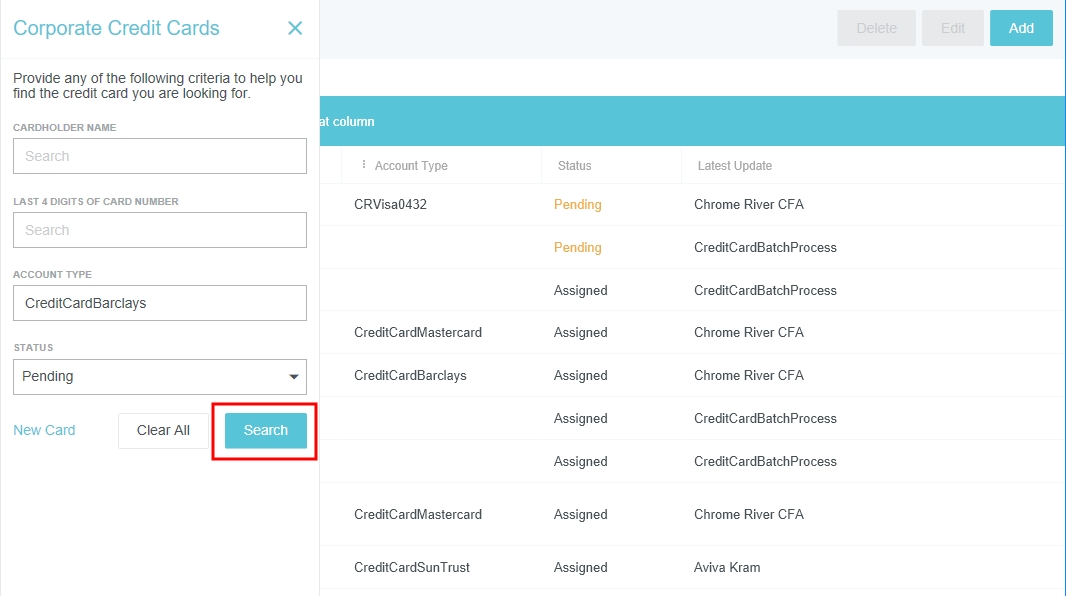Click the New Card link
The width and height of the screenshot is (1066, 596).
coord(44,430)
